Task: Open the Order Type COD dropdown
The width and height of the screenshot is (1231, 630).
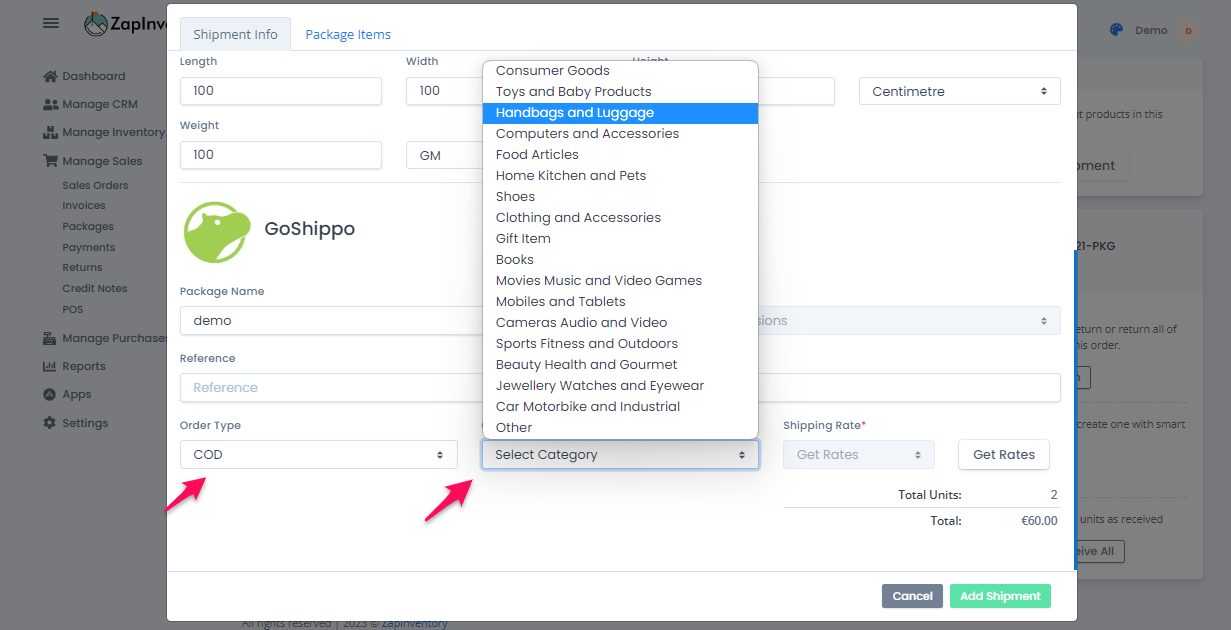Action: [x=318, y=455]
